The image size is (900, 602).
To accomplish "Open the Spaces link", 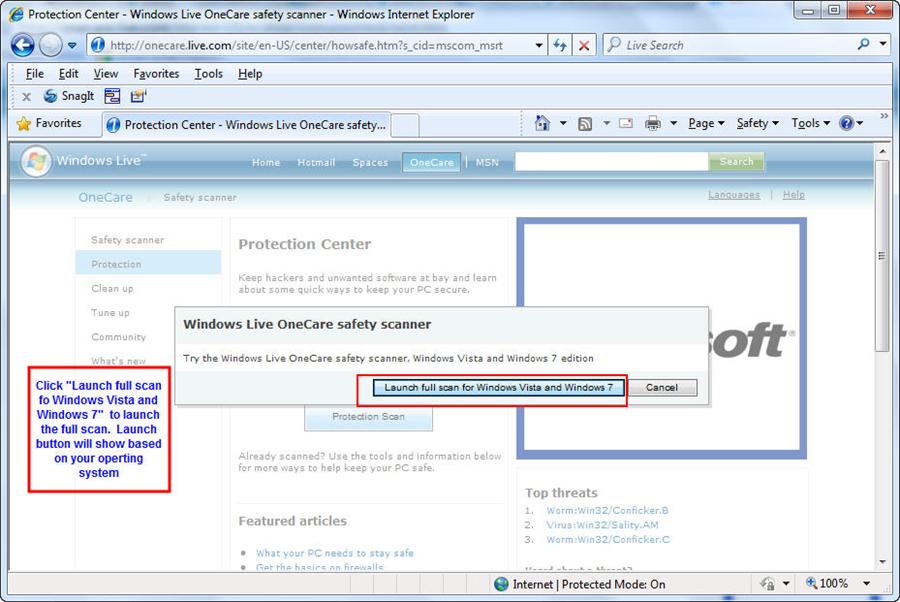I will click(x=370, y=162).
